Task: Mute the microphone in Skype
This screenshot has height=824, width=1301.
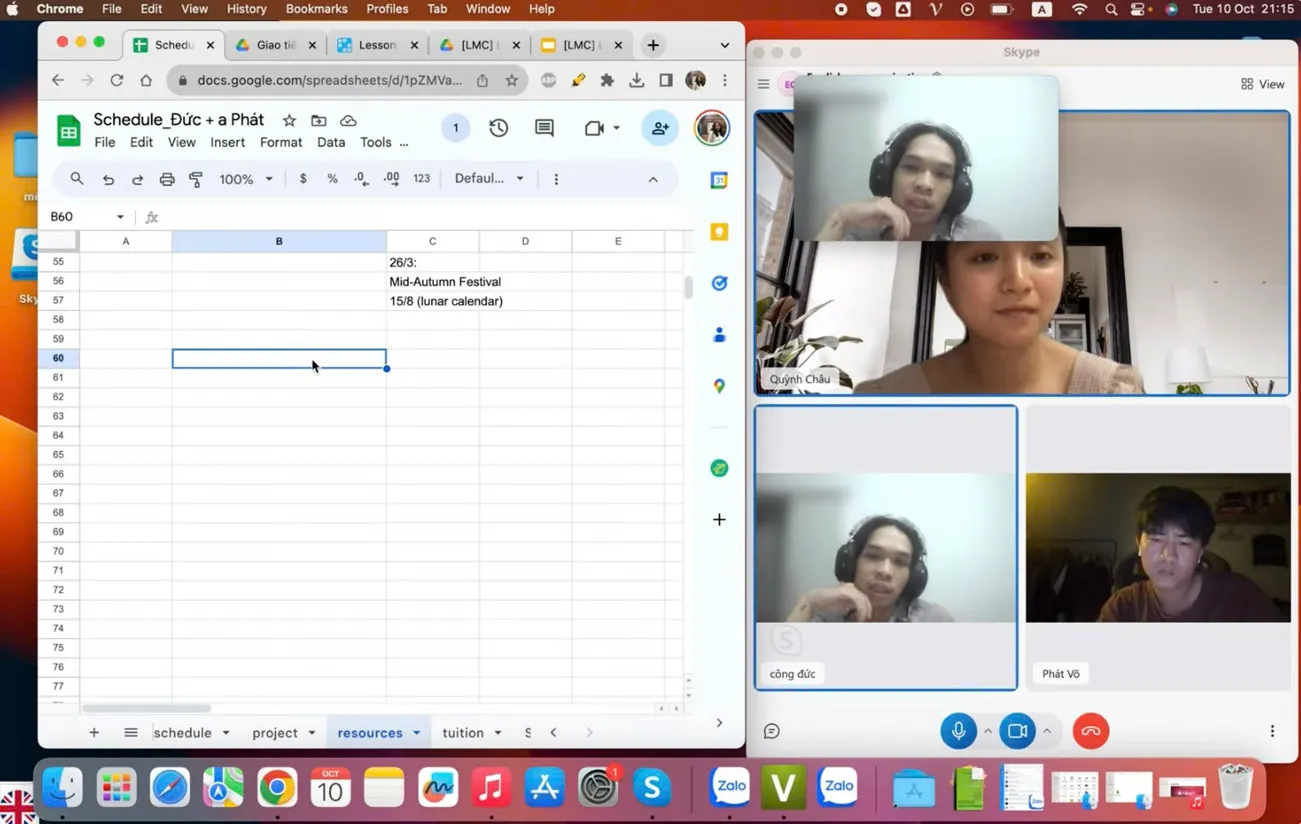Action: click(x=958, y=731)
